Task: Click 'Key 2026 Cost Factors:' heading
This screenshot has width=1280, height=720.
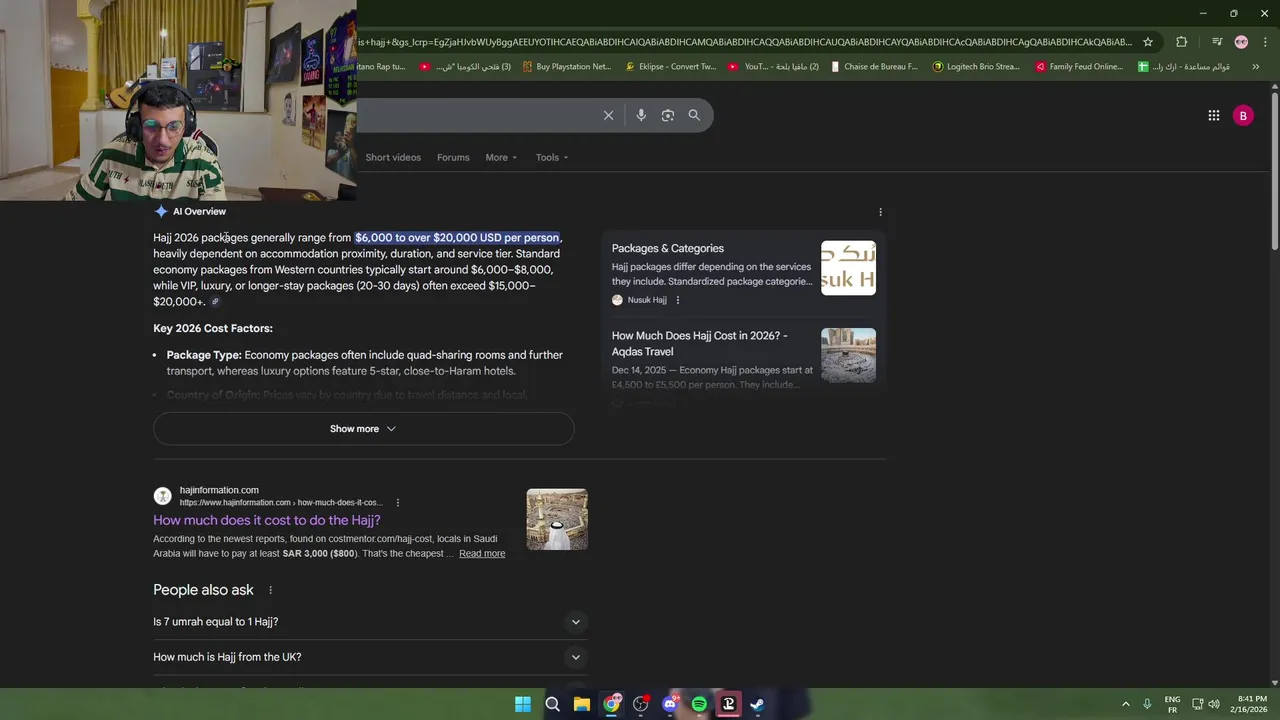Action: pos(213,328)
